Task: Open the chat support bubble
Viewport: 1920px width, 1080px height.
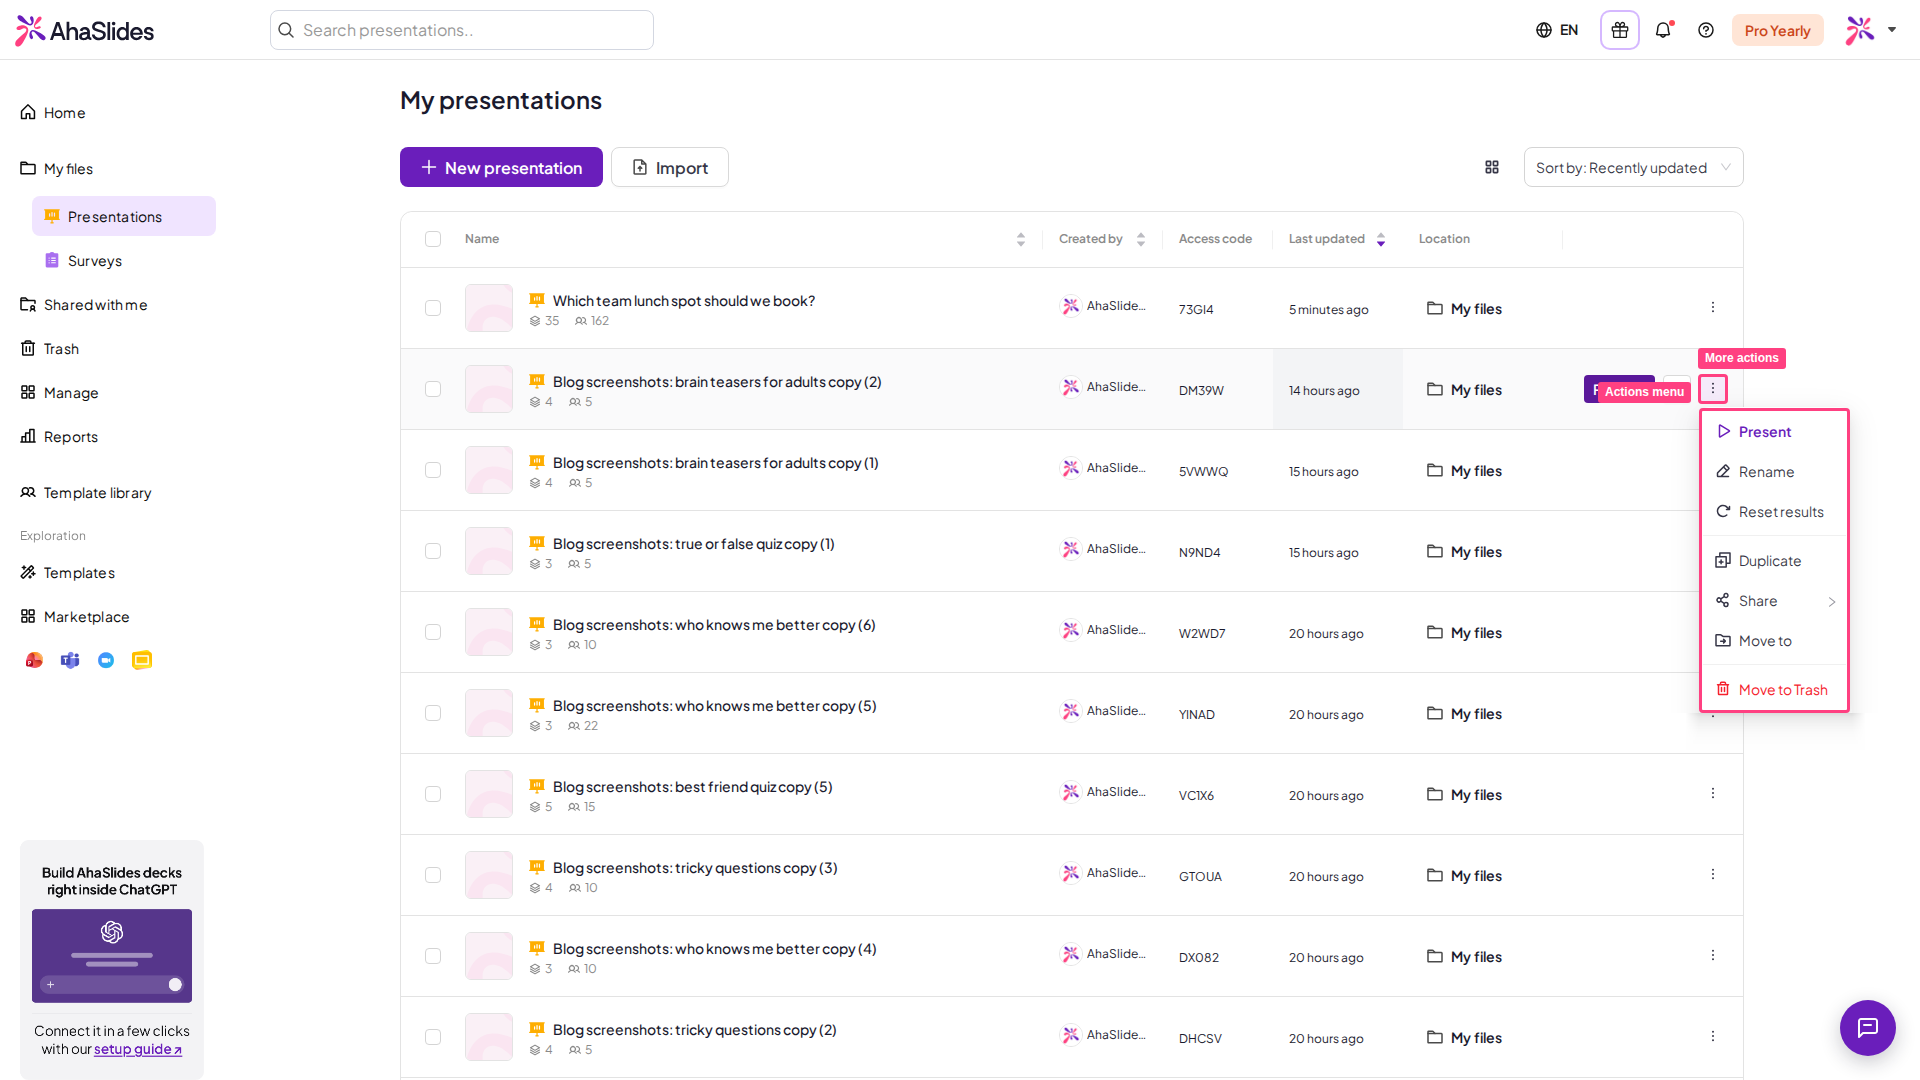Action: tap(1867, 1027)
